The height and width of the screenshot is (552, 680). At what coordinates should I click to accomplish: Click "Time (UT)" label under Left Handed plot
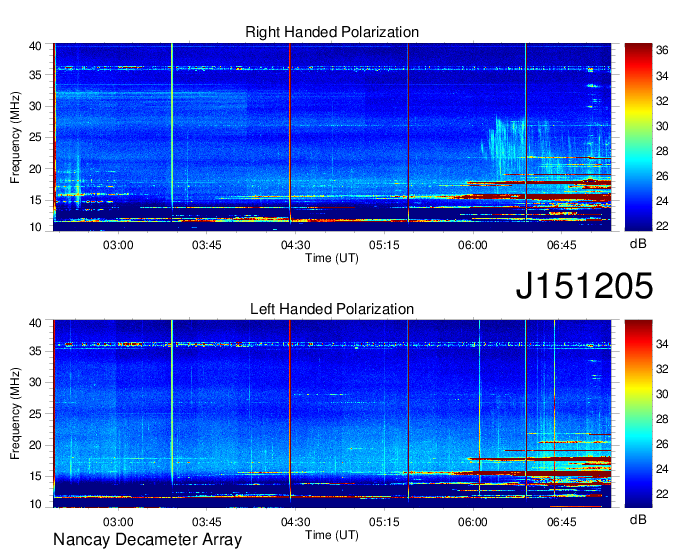click(x=332, y=535)
